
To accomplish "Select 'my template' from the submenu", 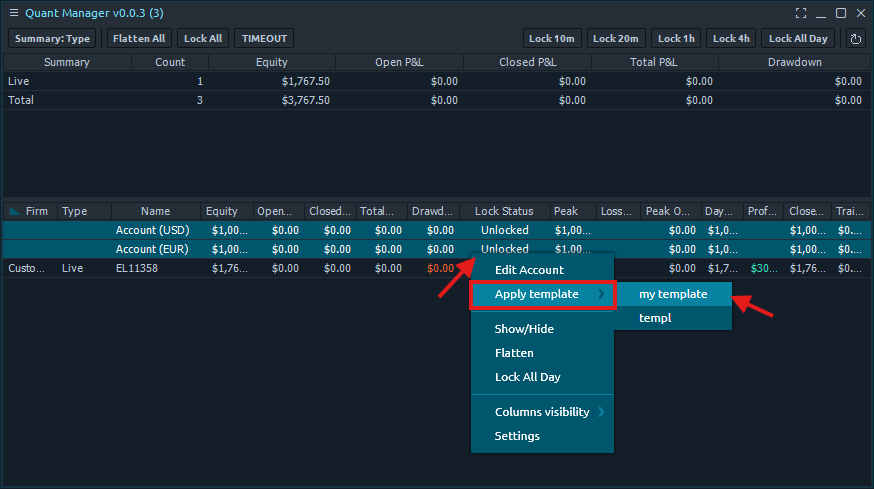I will pyautogui.click(x=673, y=294).
